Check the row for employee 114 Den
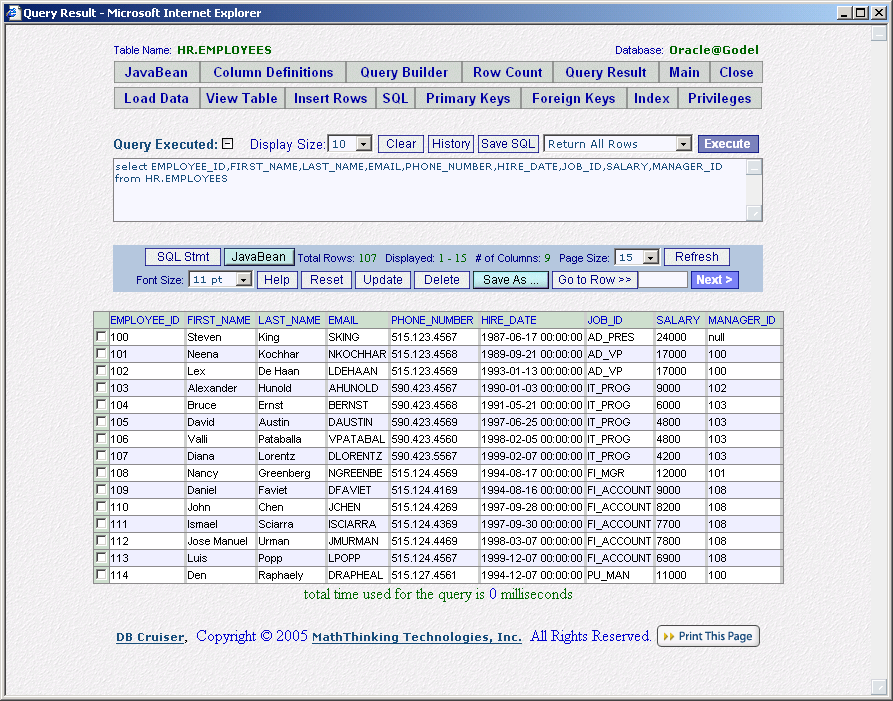Image resolution: width=893 pixels, height=701 pixels. pos(101,575)
